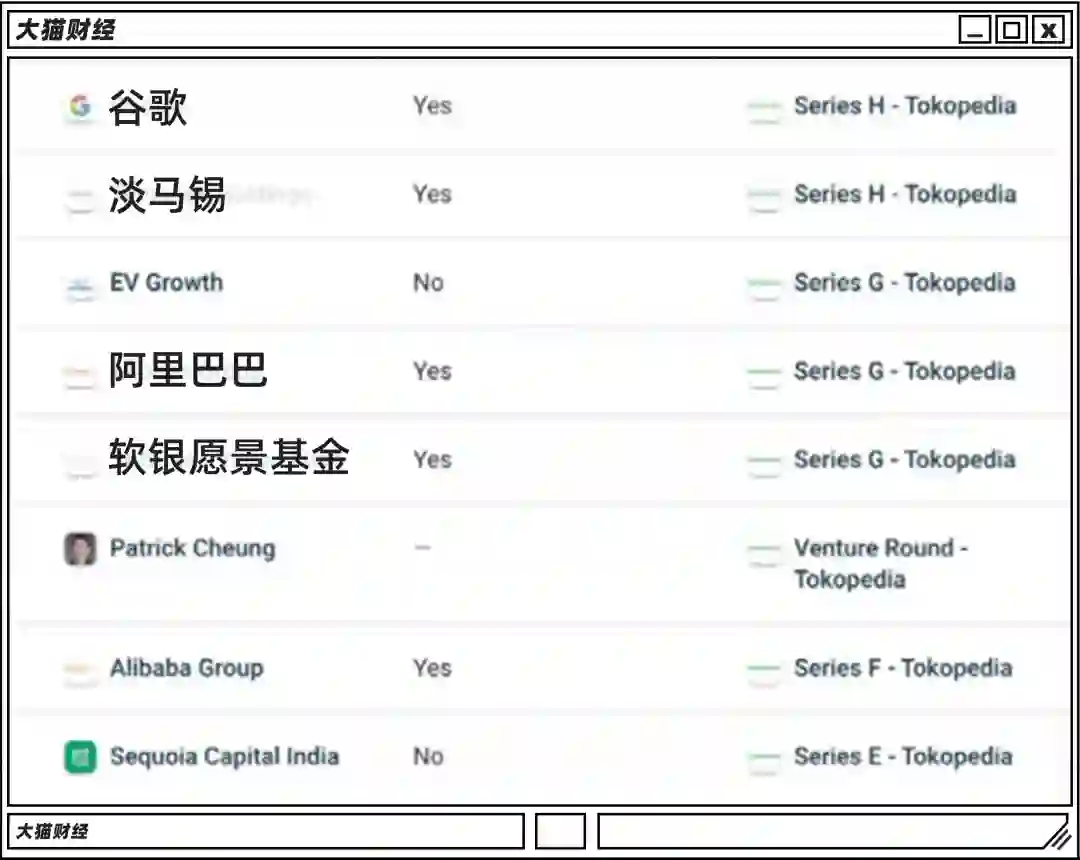The image size is (1080, 860).
Task: Open the Series F - Tokopedia link
Action: [904, 668]
